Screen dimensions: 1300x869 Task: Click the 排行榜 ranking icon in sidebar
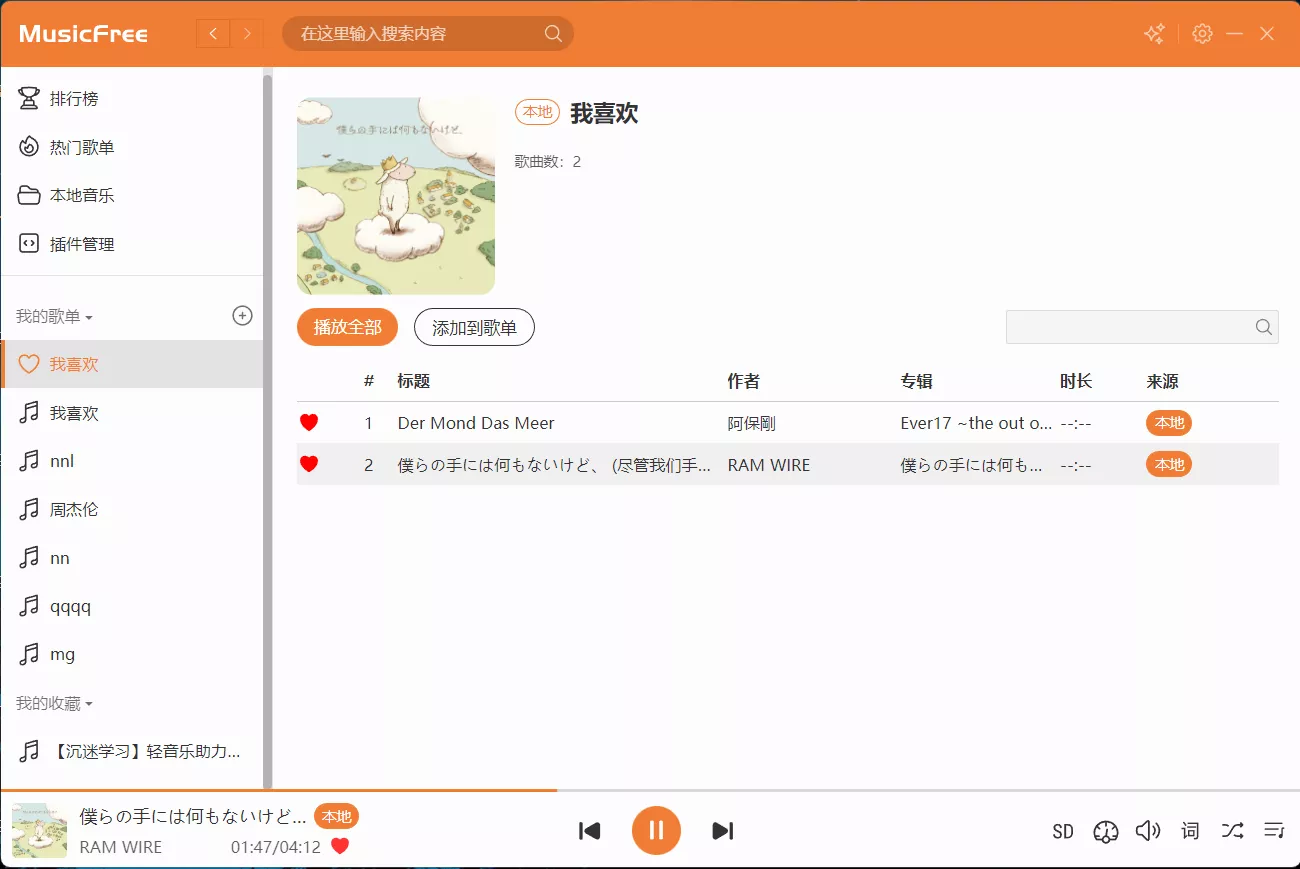27,98
